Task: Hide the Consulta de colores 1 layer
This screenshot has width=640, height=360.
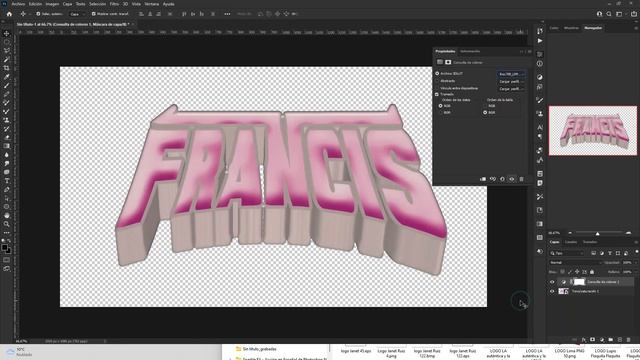Action: tap(552, 282)
